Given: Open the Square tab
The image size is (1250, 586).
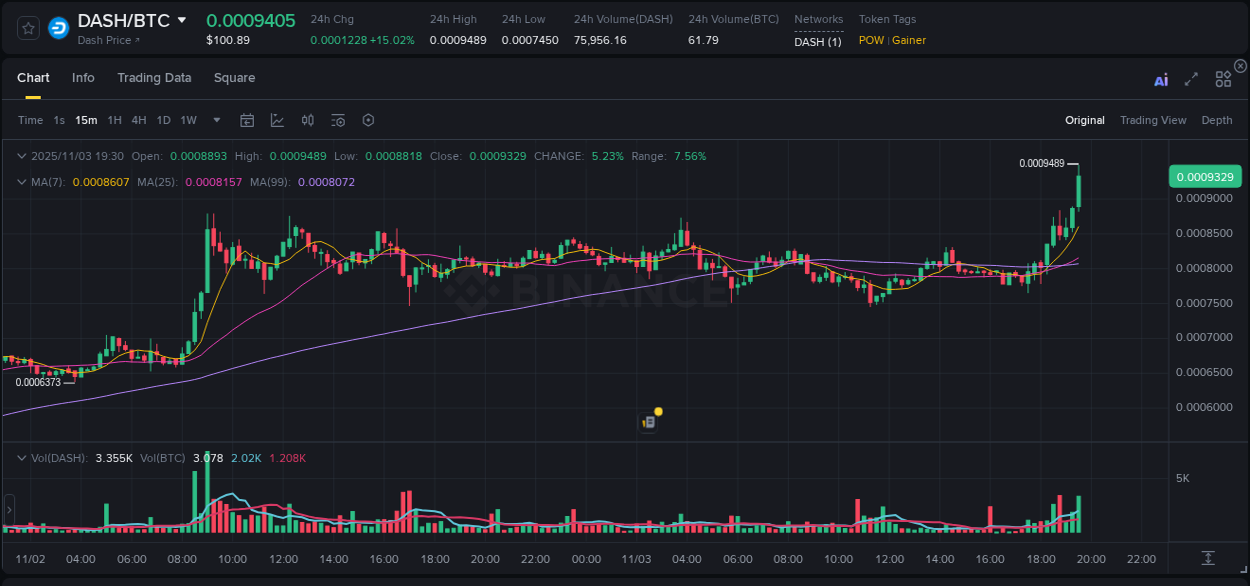Looking at the screenshot, I should [234, 78].
